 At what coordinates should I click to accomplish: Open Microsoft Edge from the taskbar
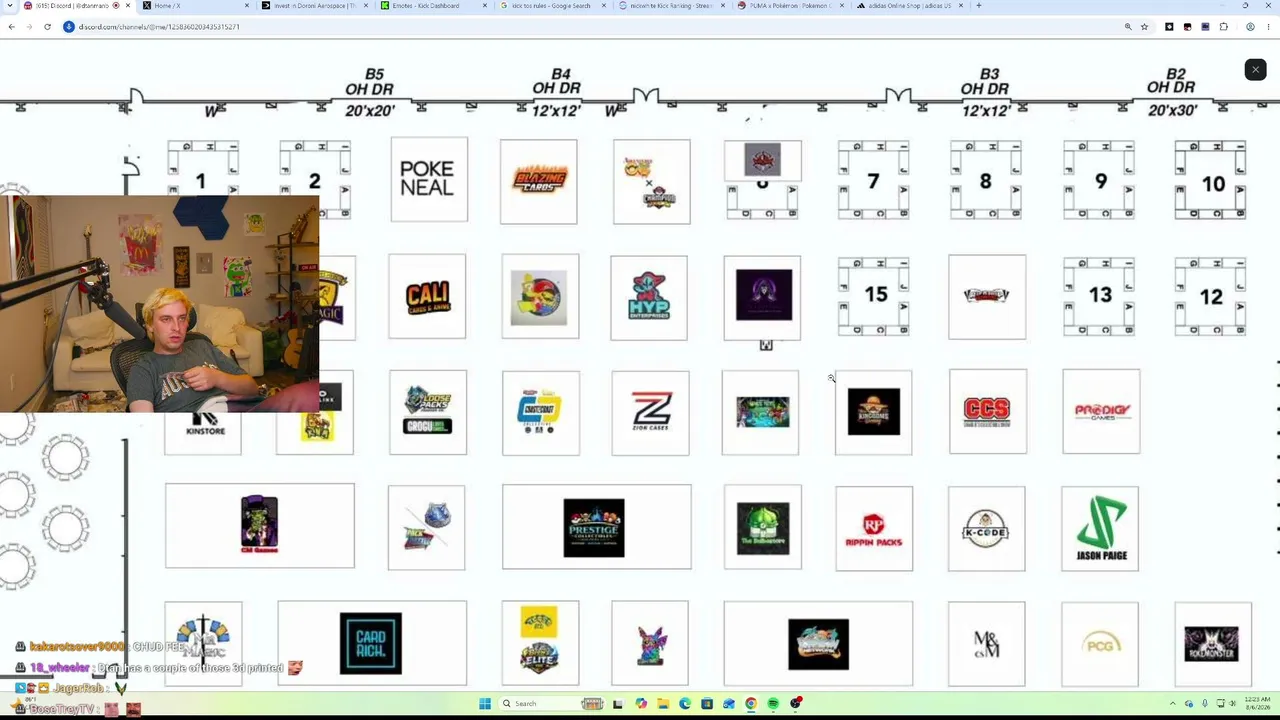[685, 704]
